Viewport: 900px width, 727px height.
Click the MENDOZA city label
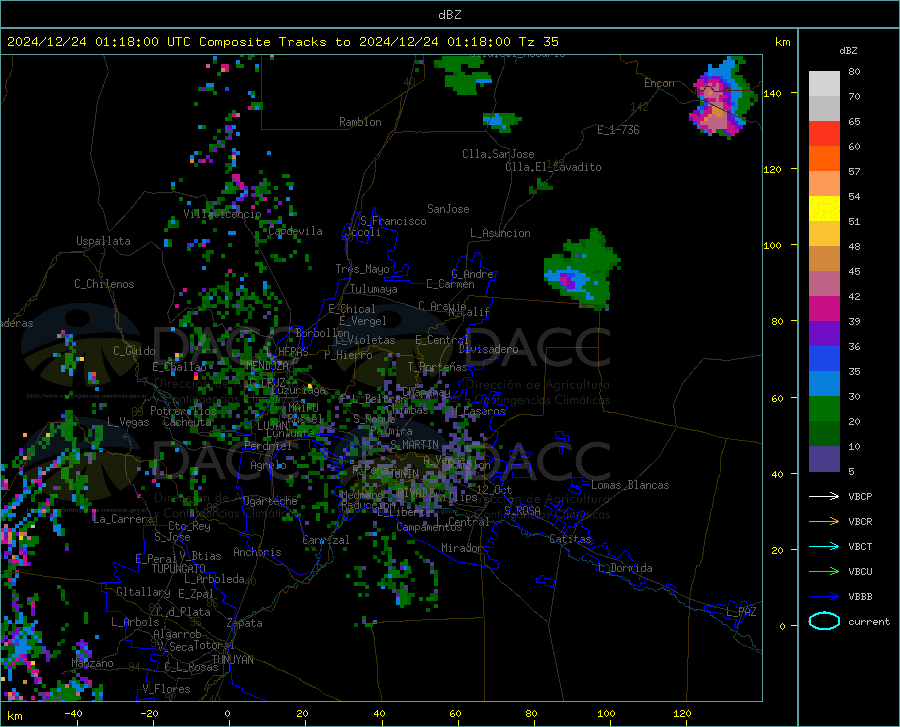[x=267, y=366]
